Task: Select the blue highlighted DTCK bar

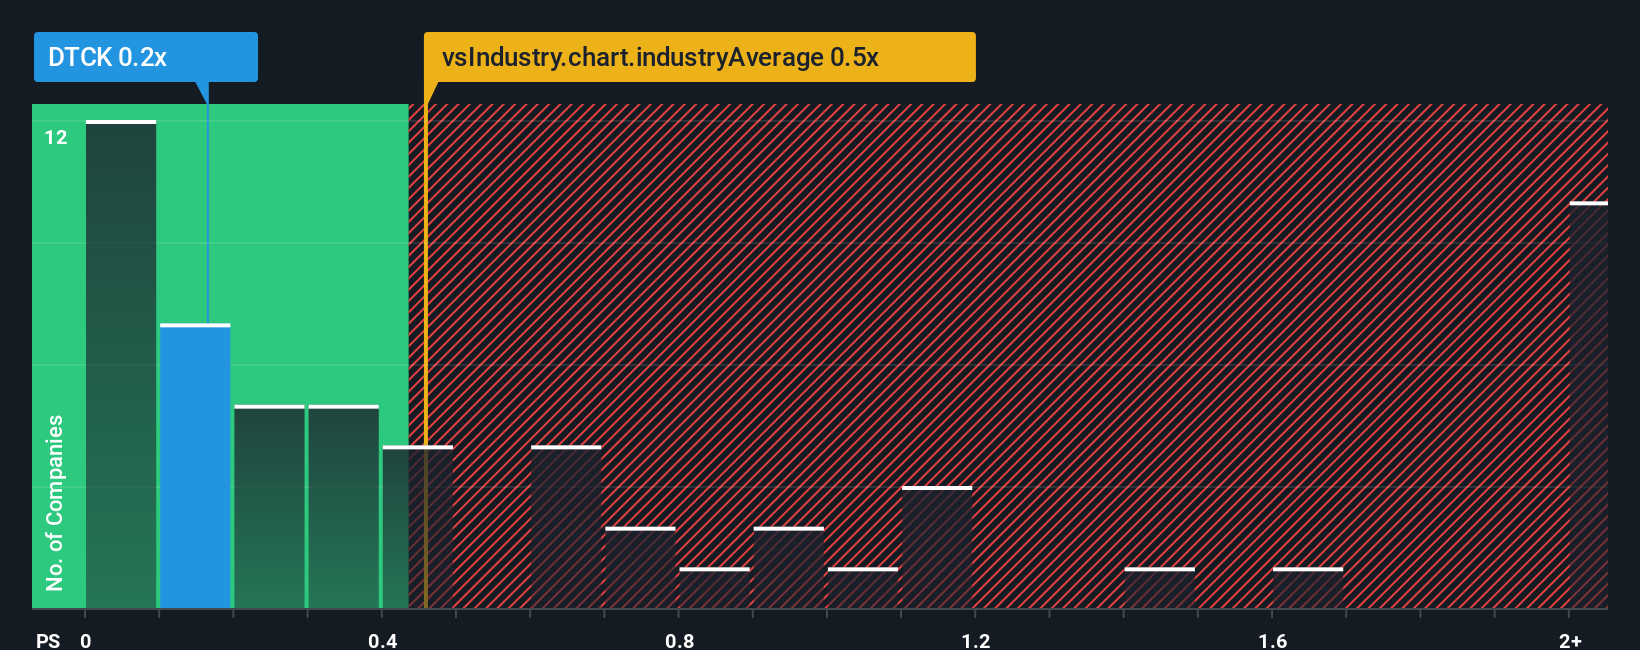Action: click(195, 466)
